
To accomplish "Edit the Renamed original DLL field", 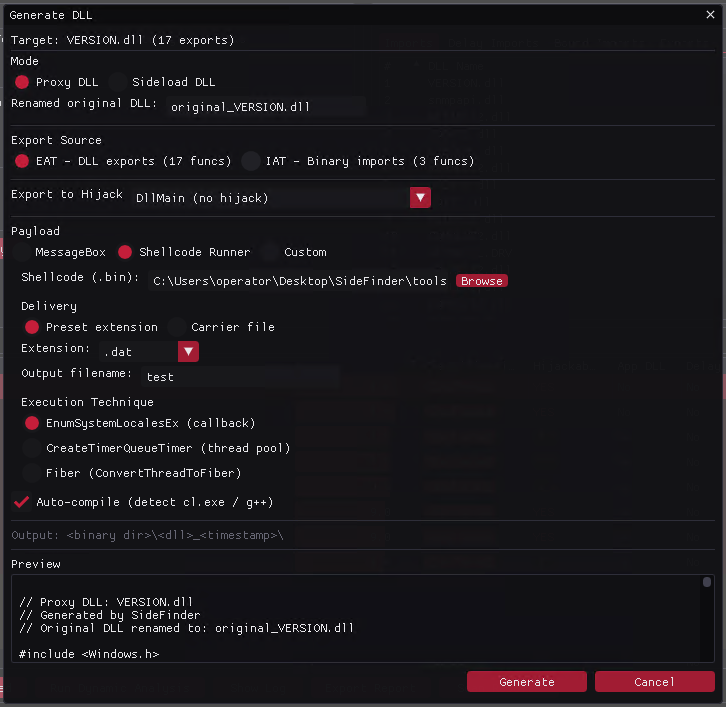I will pyautogui.click(x=266, y=107).
